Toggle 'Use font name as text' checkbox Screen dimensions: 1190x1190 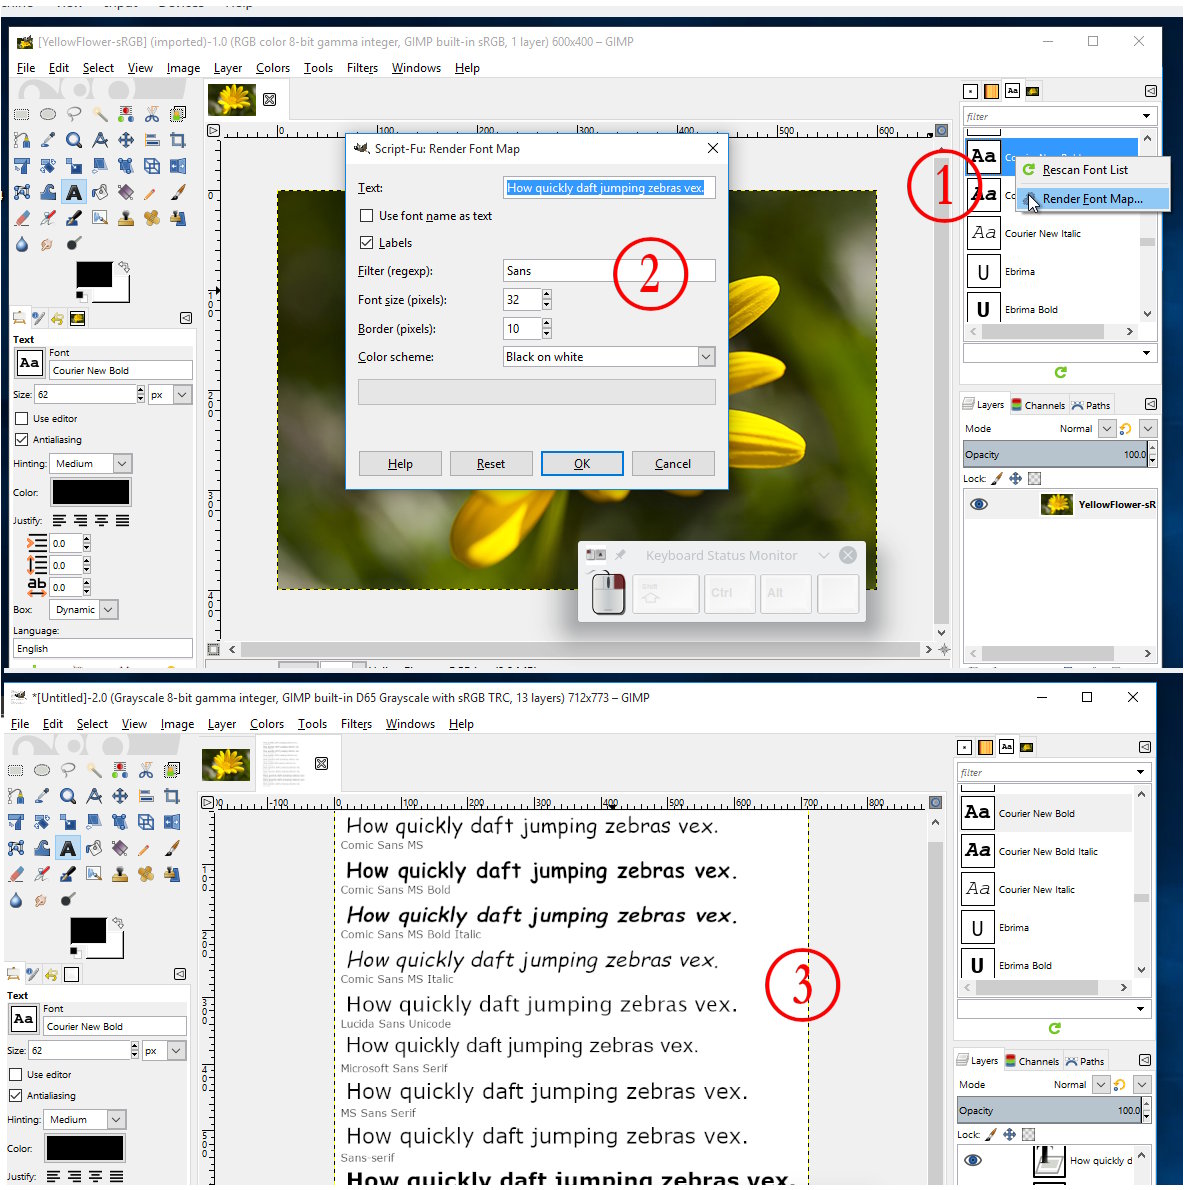coord(367,216)
